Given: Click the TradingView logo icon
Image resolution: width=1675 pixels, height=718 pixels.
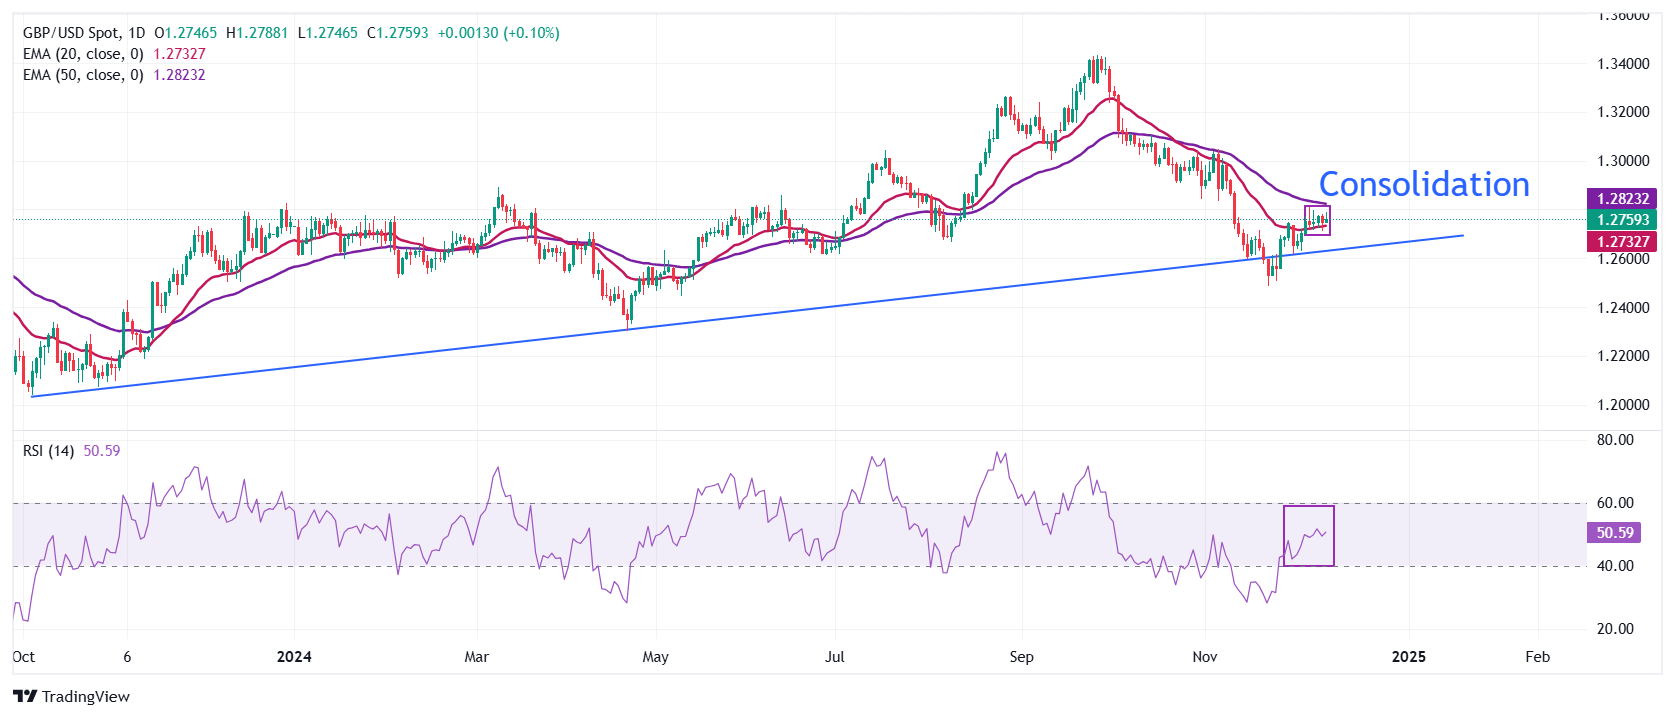Looking at the screenshot, I should click(25, 697).
